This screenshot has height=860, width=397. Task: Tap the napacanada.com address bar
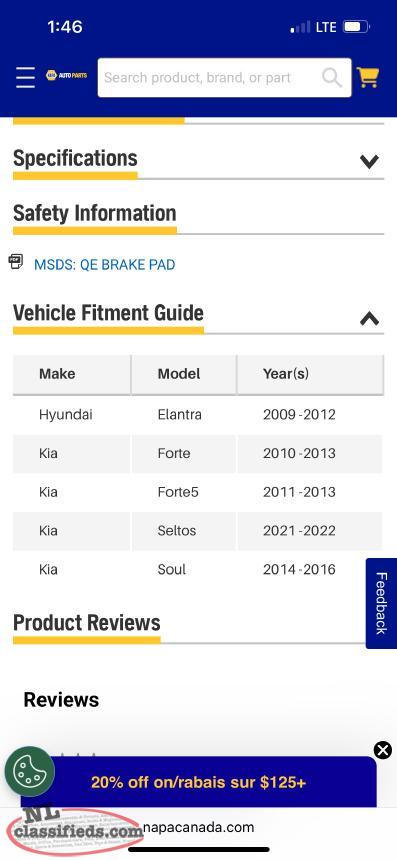coord(199,827)
